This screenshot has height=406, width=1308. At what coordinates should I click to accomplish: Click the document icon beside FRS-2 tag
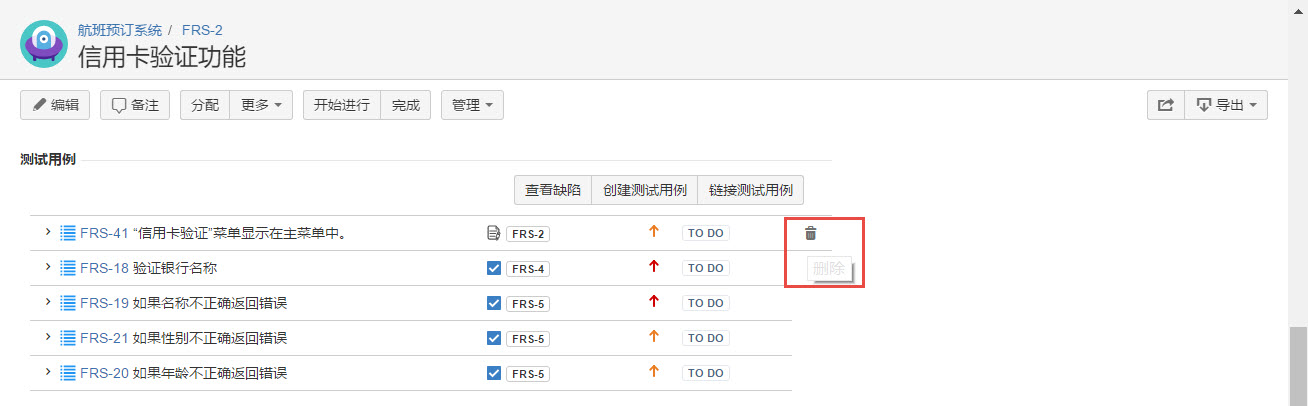click(493, 233)
